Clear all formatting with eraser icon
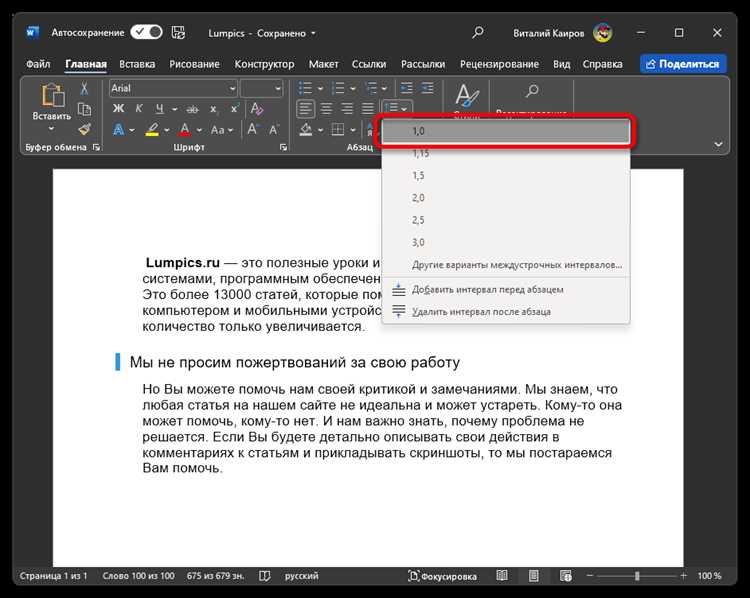 256,109
